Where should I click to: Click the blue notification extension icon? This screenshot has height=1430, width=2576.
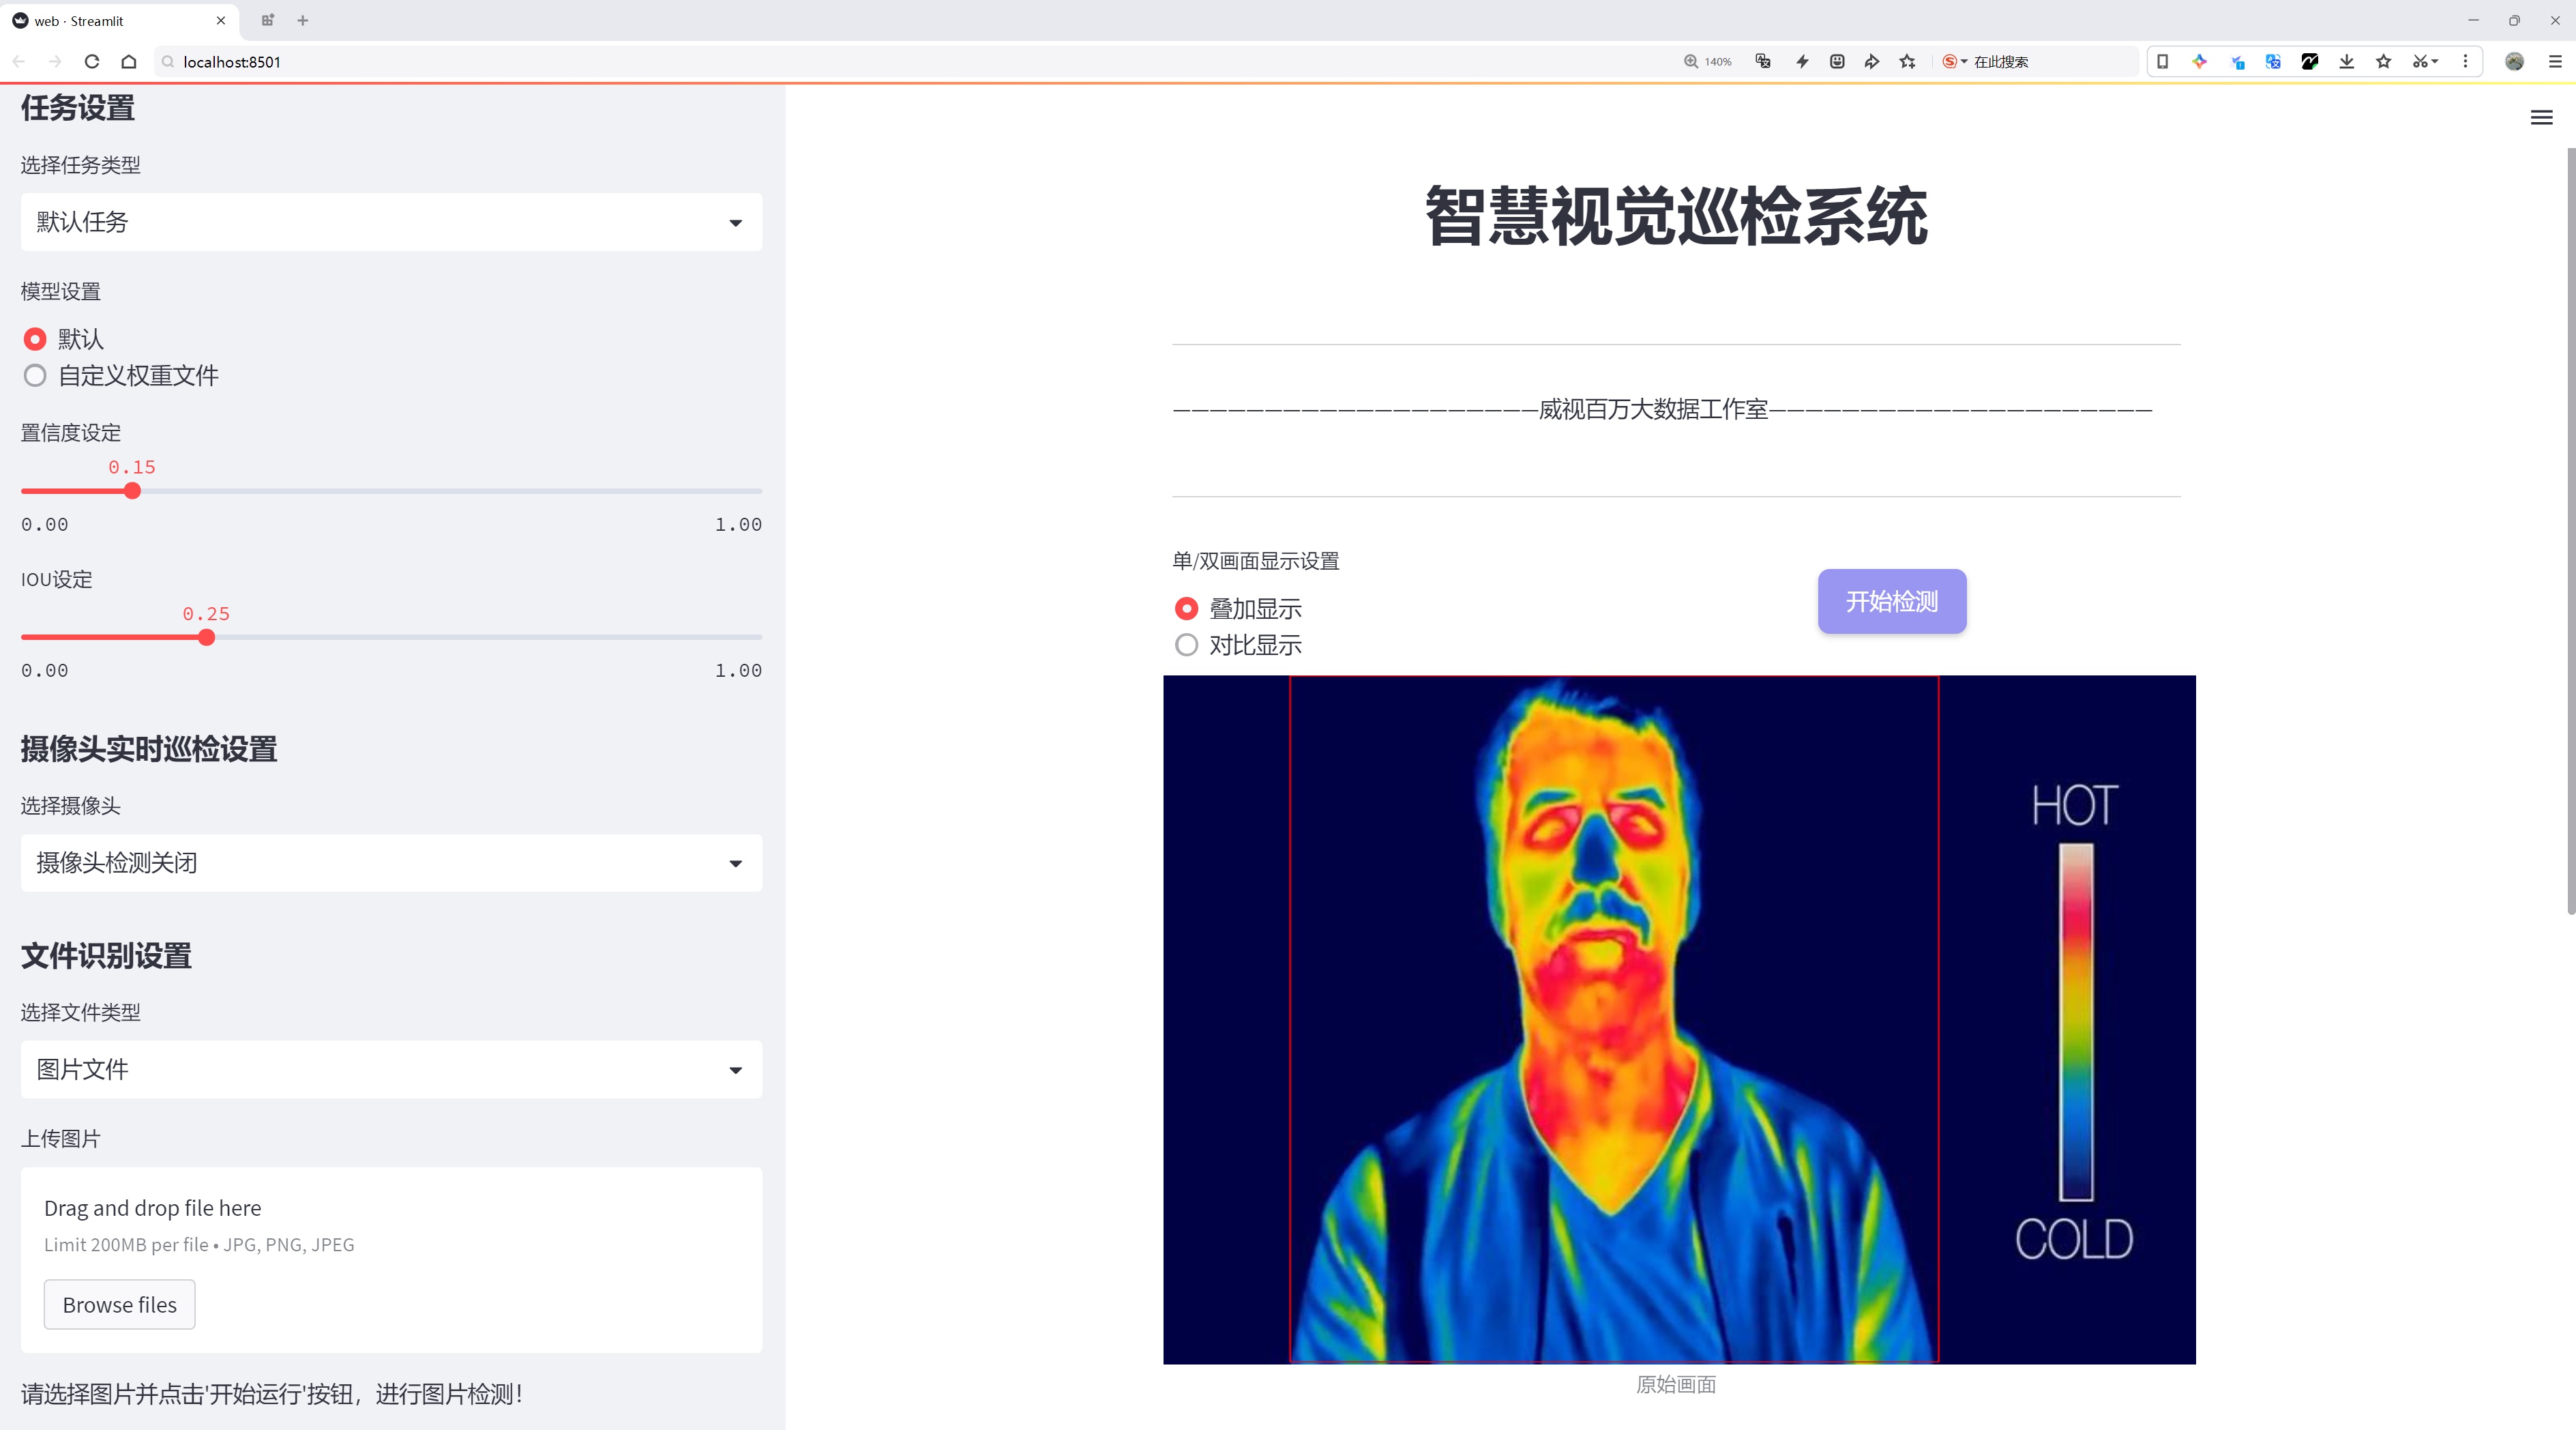point(2237,61)
